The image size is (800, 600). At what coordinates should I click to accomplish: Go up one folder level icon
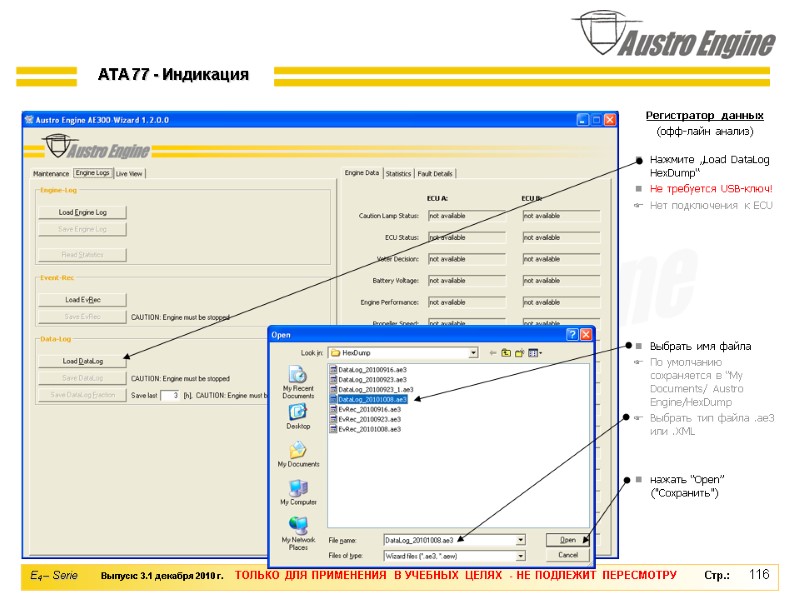[506, 353]
